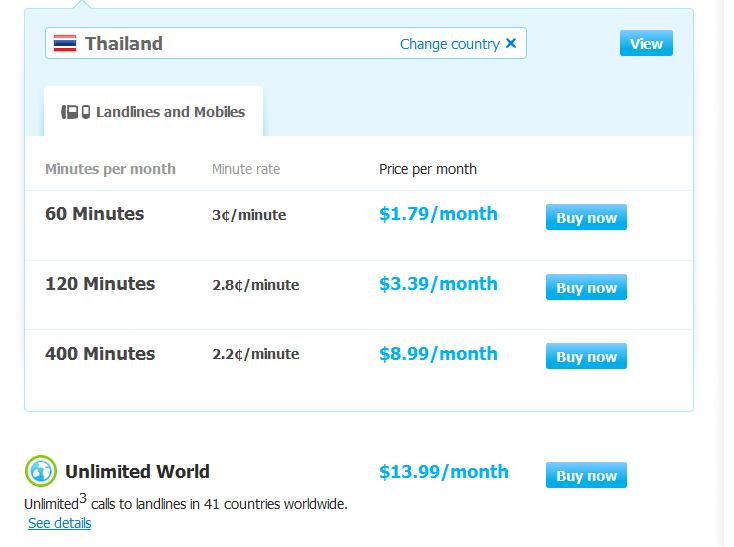Click the mobile phone icon in tab
The image size is (734, 547).
86,112
